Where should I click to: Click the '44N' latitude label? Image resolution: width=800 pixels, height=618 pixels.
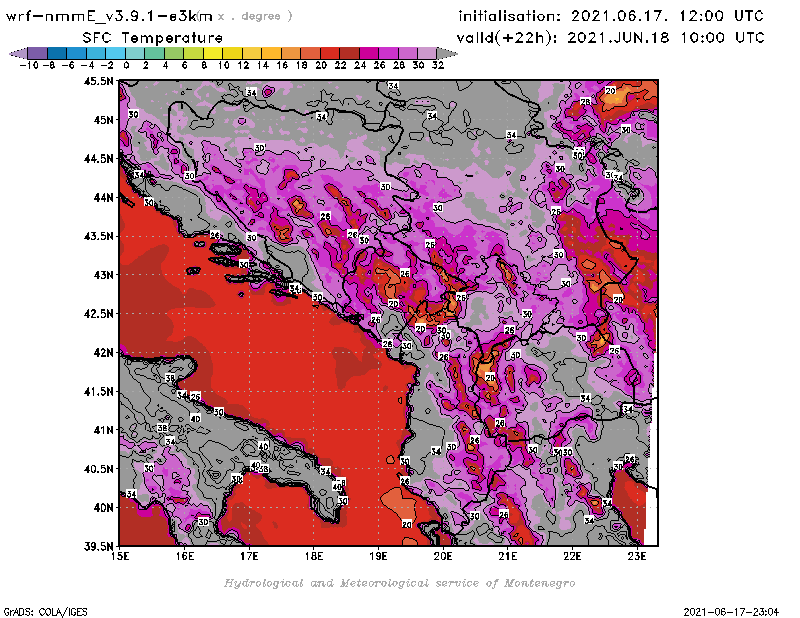click(x=103, y=197)
